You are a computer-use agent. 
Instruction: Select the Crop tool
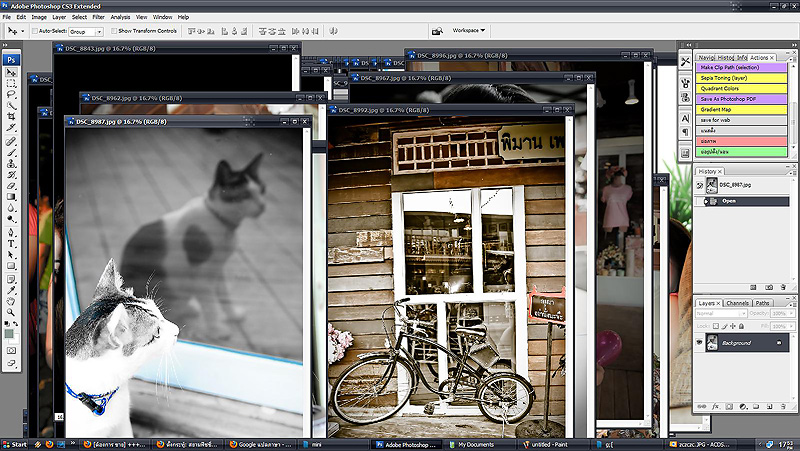[11, 116]
